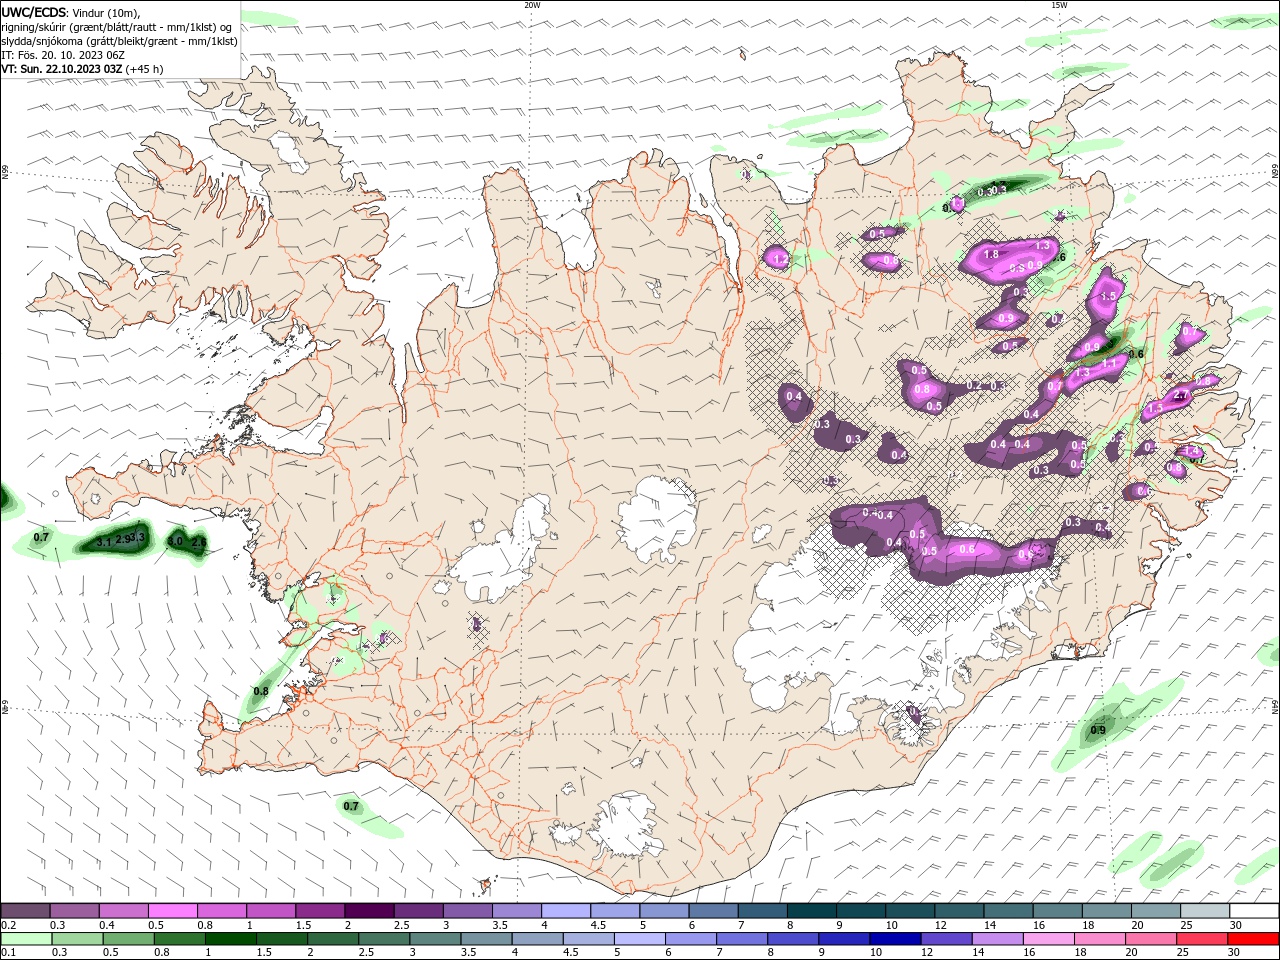Click the dark teal 8 snow legend swatch
The width and height of the screenshot is (1280, 960).
pos(811,911)
